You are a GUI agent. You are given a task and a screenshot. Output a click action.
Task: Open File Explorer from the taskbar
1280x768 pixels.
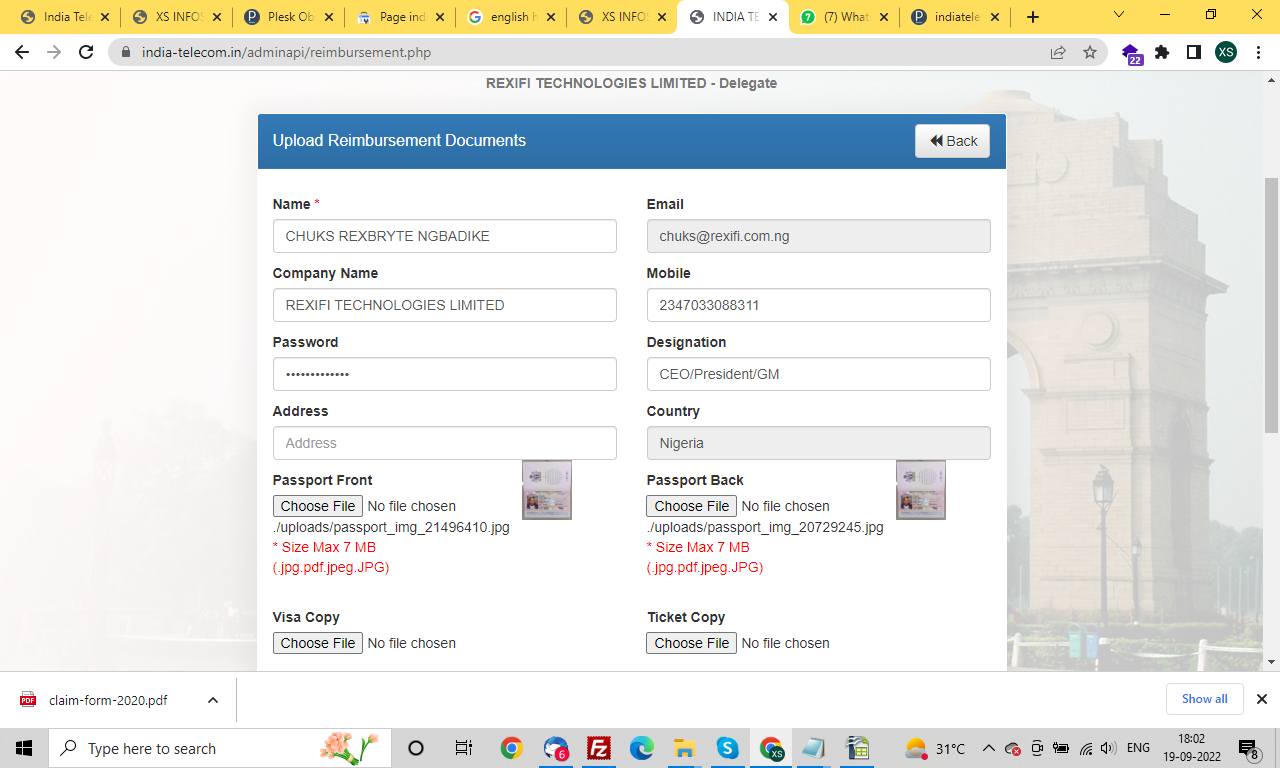684,748
